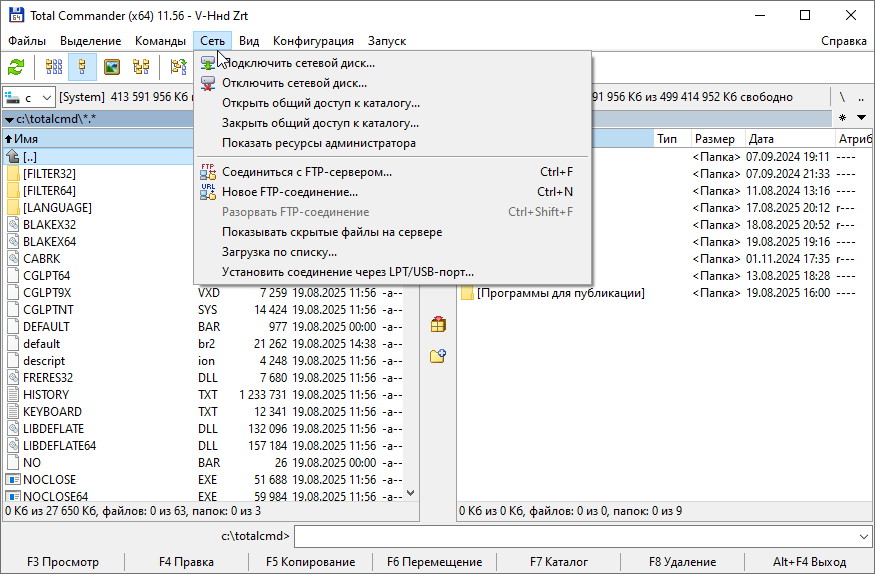Click into the command line input field
Image resolution: width=875 pixels, height=574 pixels.
click(x=576, y=537)
